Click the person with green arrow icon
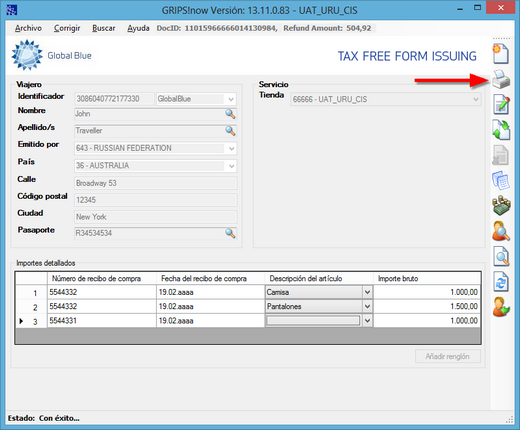 point(501,307)
